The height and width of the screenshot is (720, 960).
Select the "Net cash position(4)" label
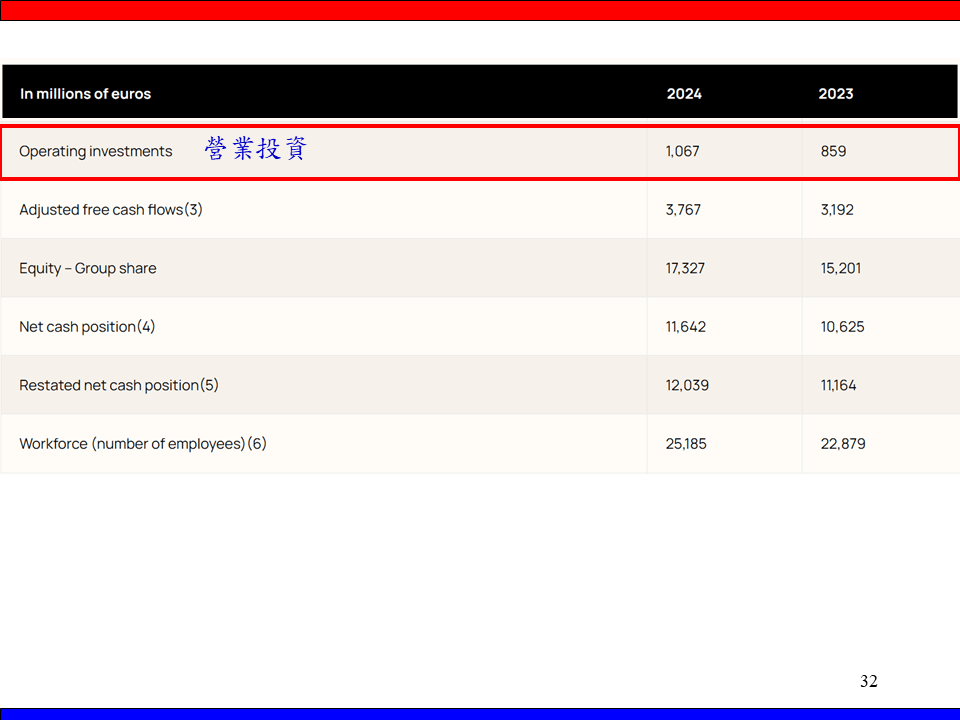click(87, 327)
